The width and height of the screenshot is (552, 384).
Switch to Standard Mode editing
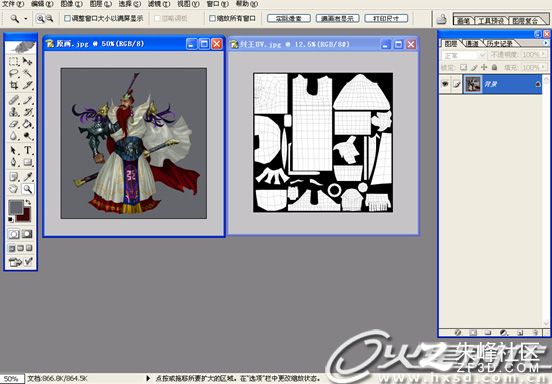(x=13, y=234)
